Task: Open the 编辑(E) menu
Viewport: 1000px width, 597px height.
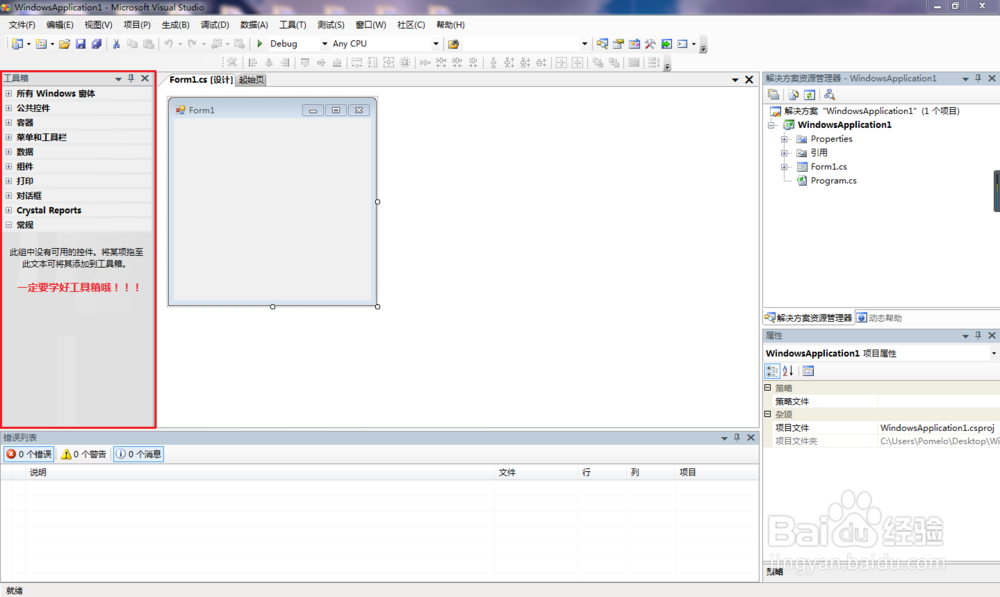Action: [60, 25]
